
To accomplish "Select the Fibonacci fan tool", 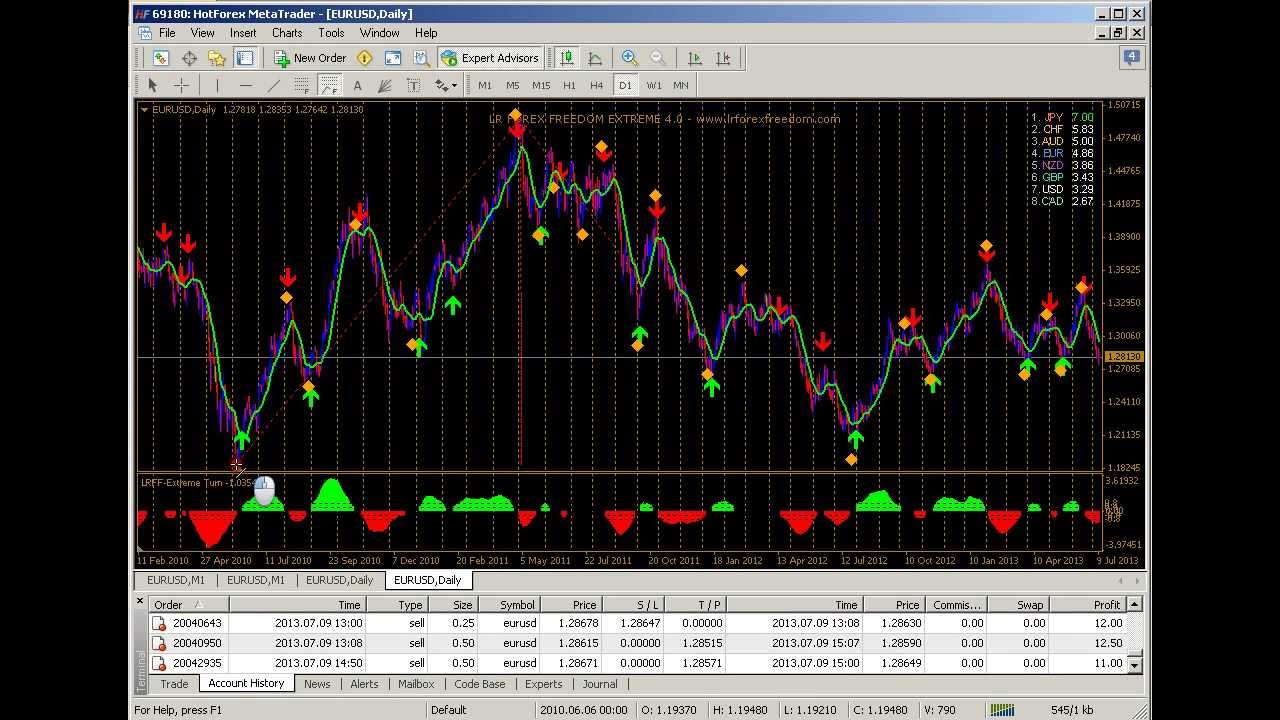I will coord(385,85).
